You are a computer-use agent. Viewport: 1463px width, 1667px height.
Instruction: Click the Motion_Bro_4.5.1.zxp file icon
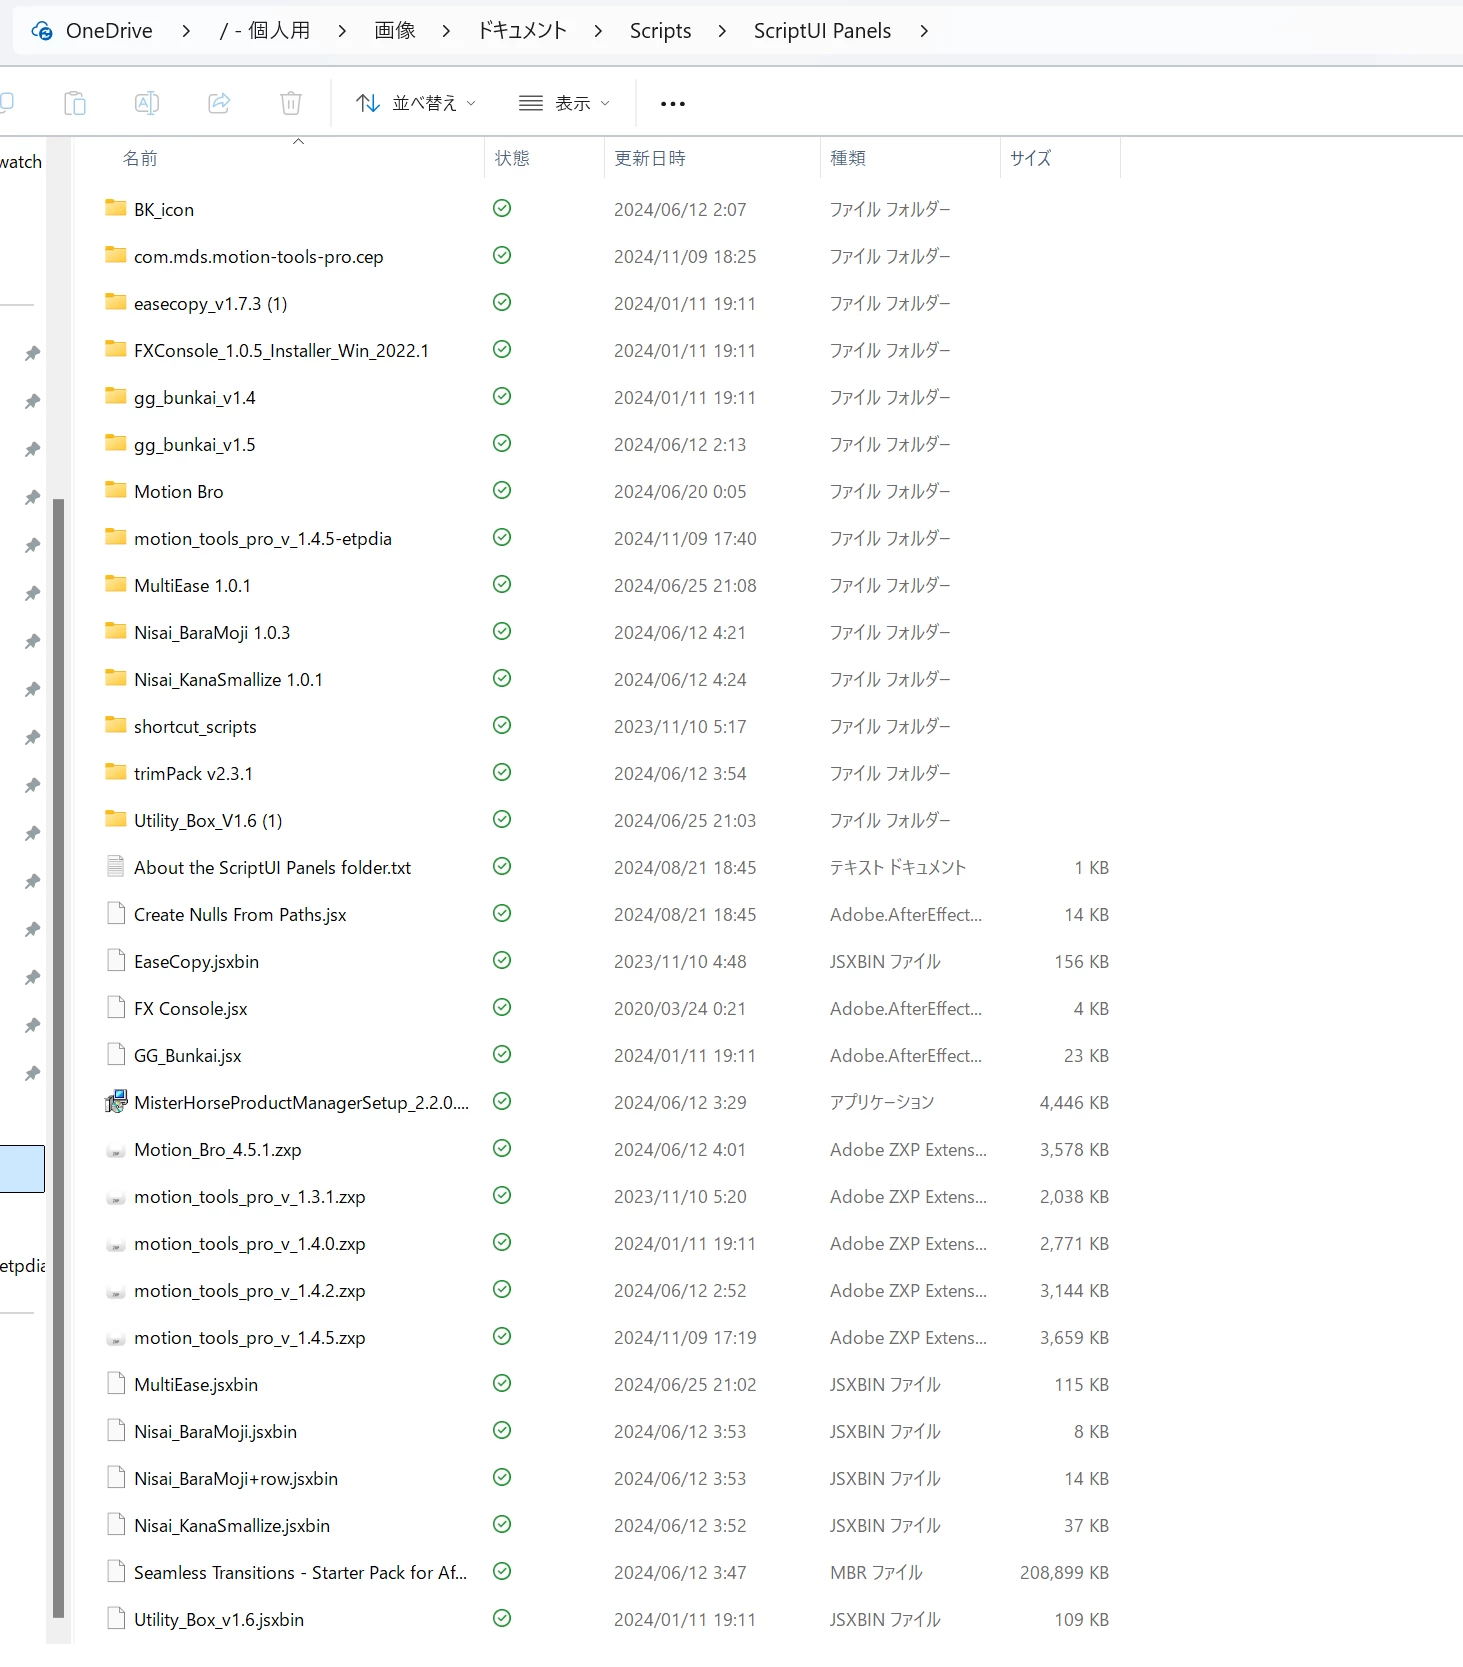click(116, 1150)
